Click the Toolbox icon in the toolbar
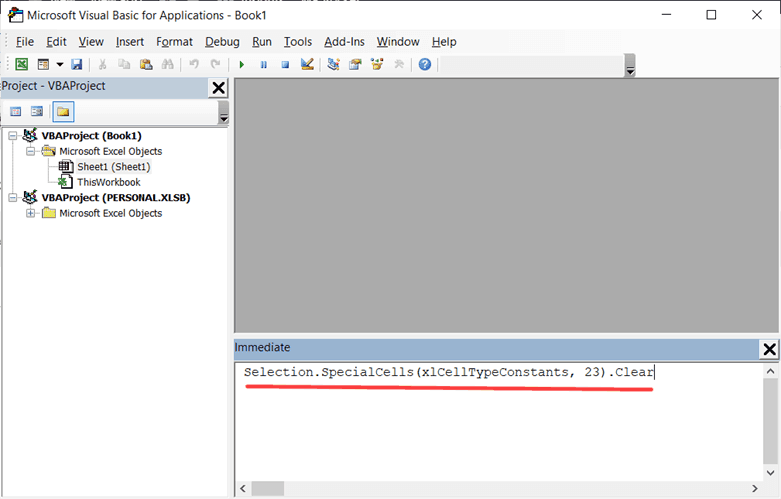This screenshot has width=781, height=499. [398, 64]
